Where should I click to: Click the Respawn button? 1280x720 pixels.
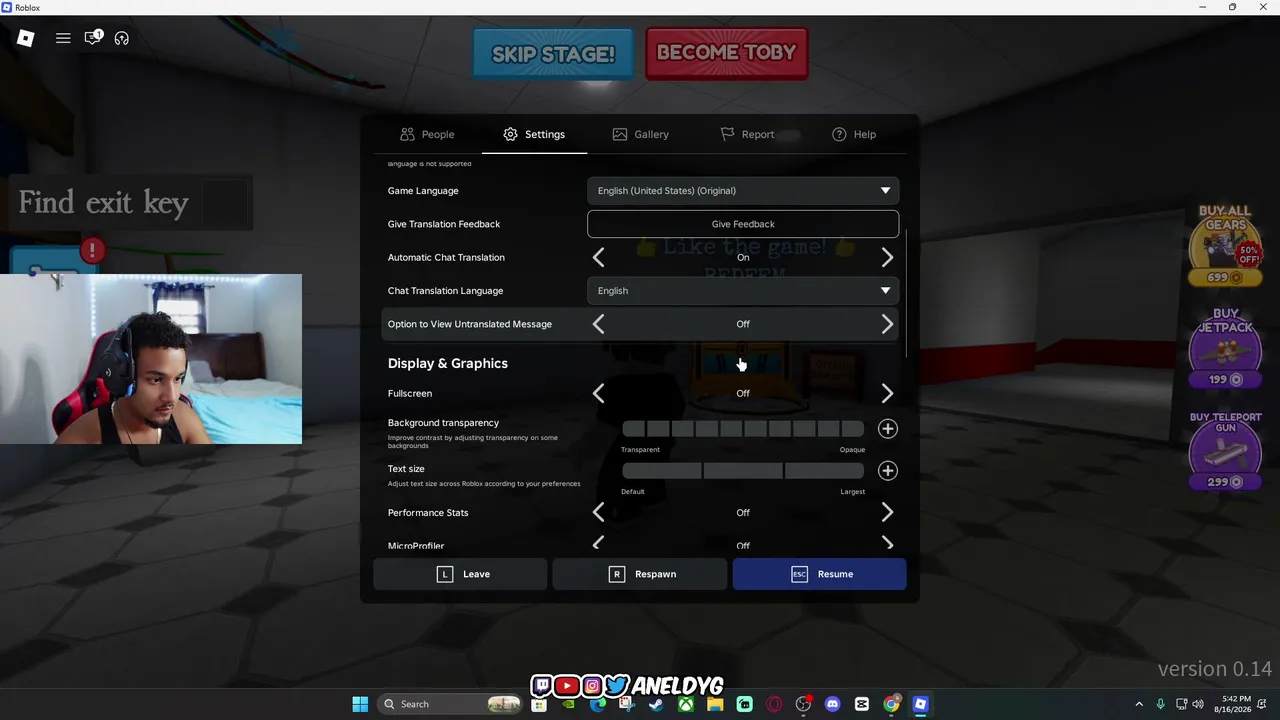pos(640,574)
